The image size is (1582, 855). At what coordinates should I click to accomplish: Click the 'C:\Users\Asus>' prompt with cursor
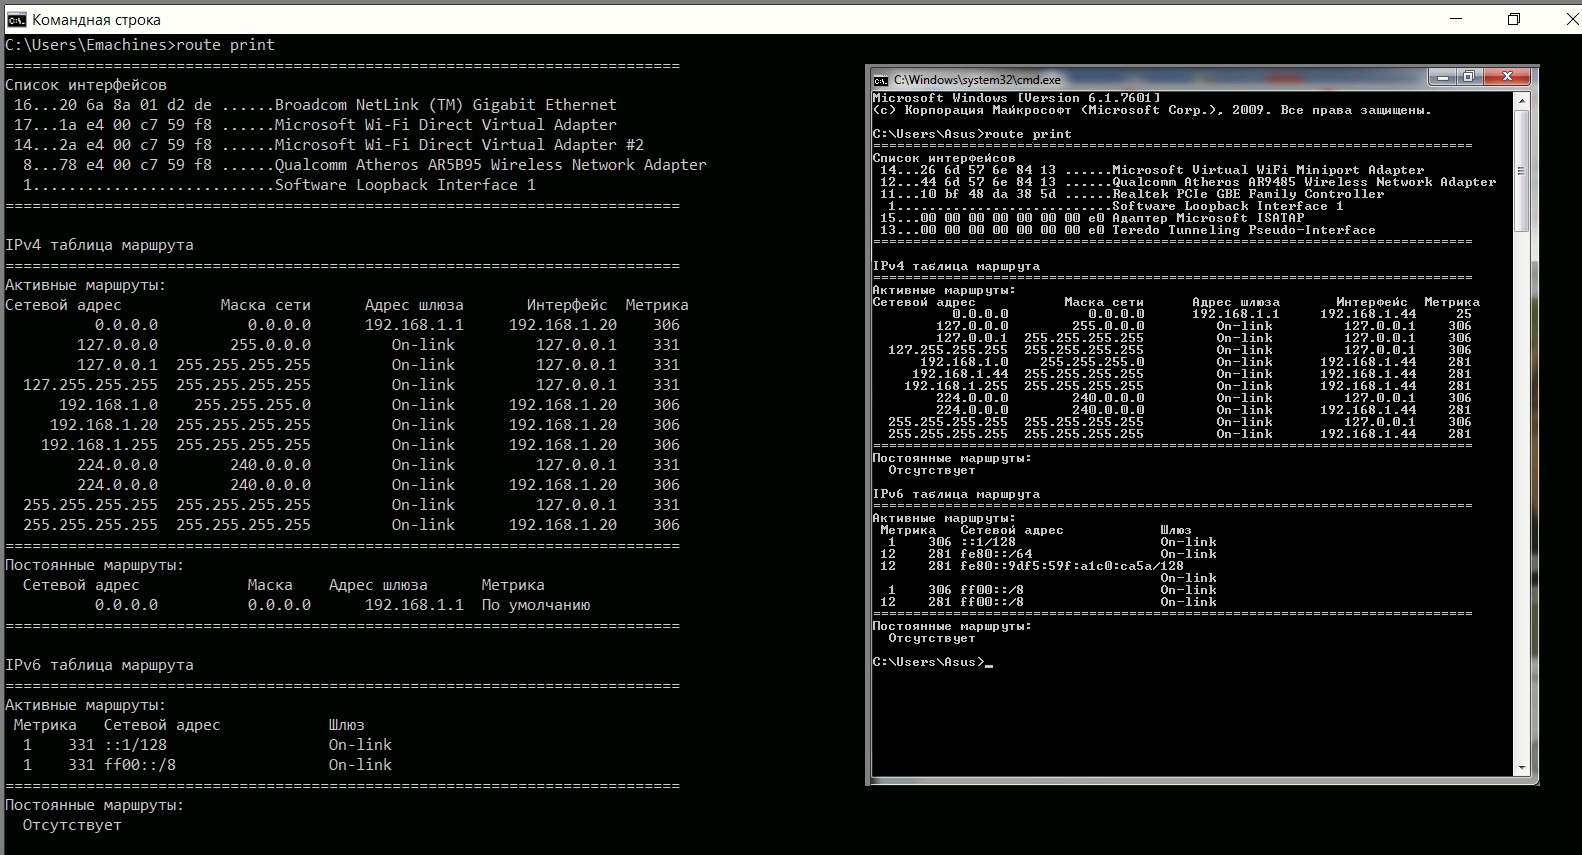click(x=932, y=662)
